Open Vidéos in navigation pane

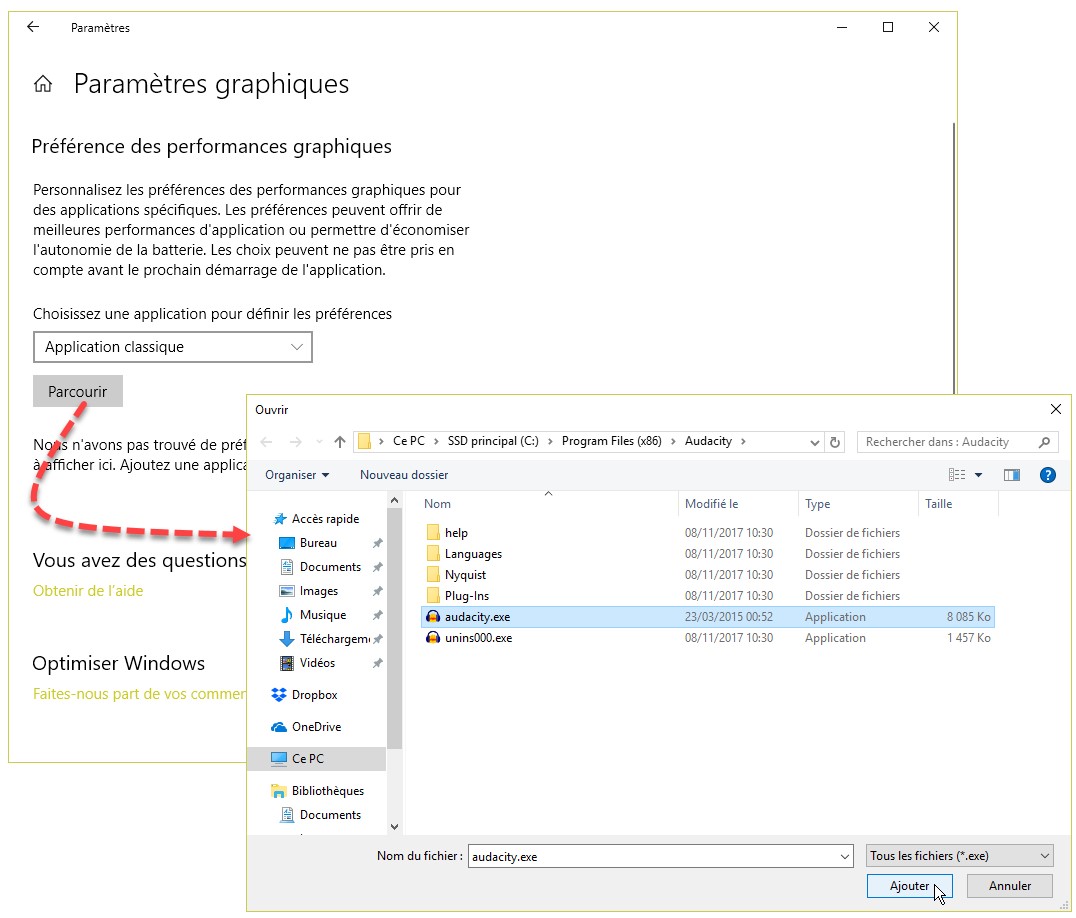click(x=307, y=663)
